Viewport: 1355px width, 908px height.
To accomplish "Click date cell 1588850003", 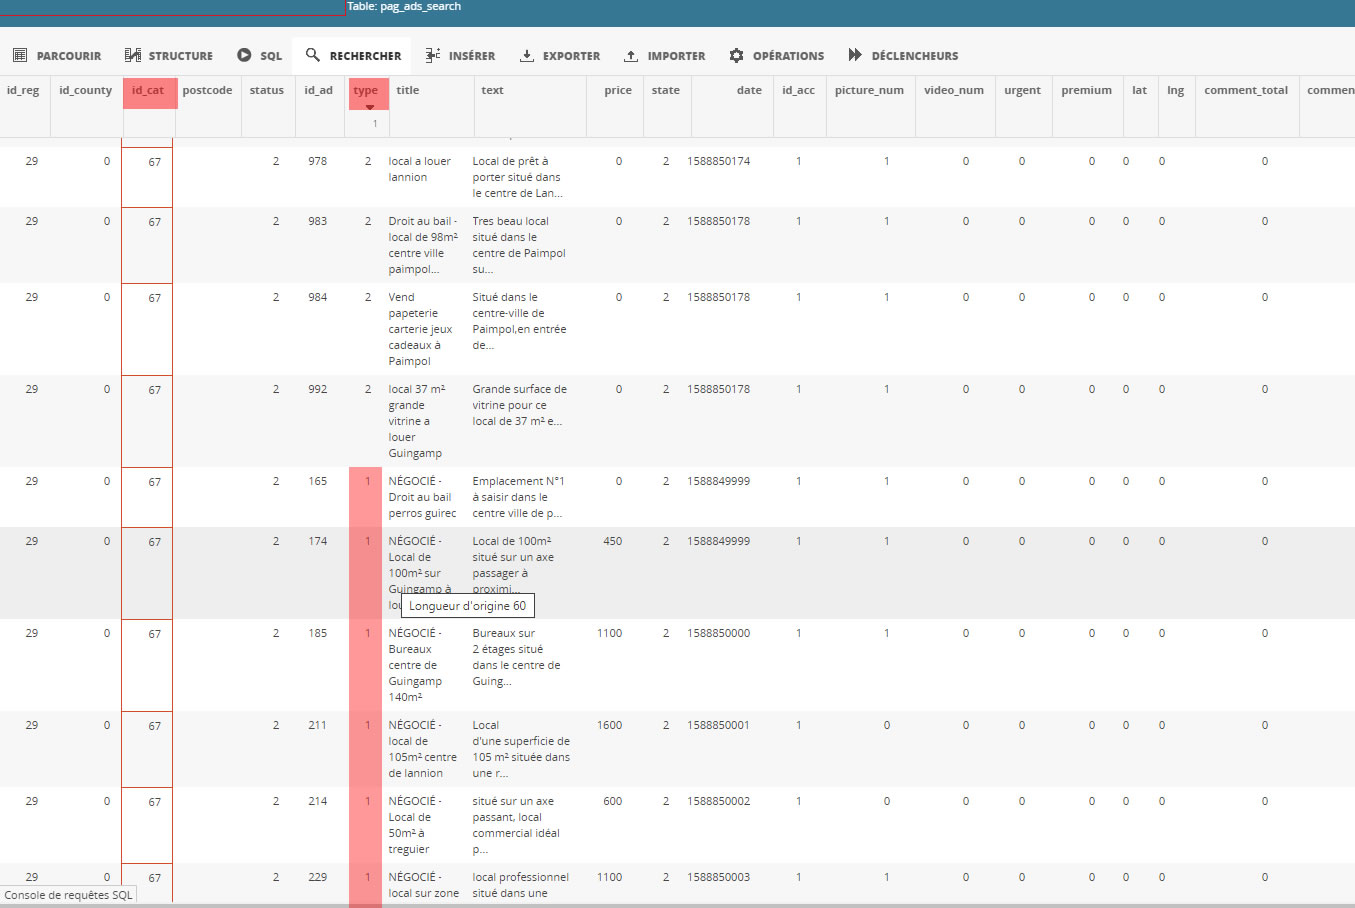I will coord(718,877).
